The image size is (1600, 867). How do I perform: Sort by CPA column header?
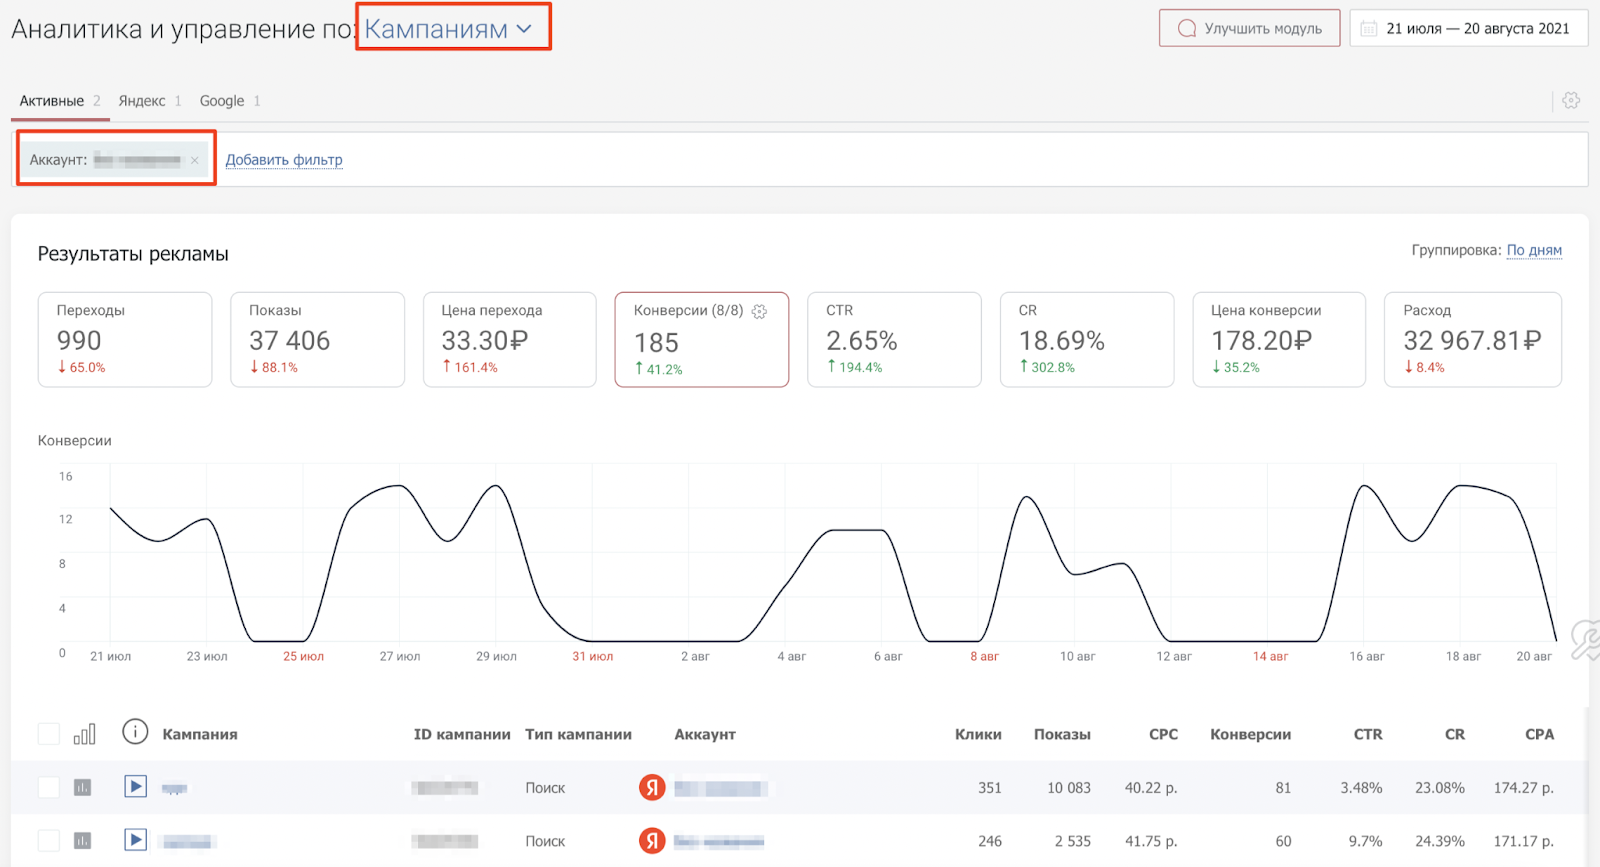(1539, 734)
